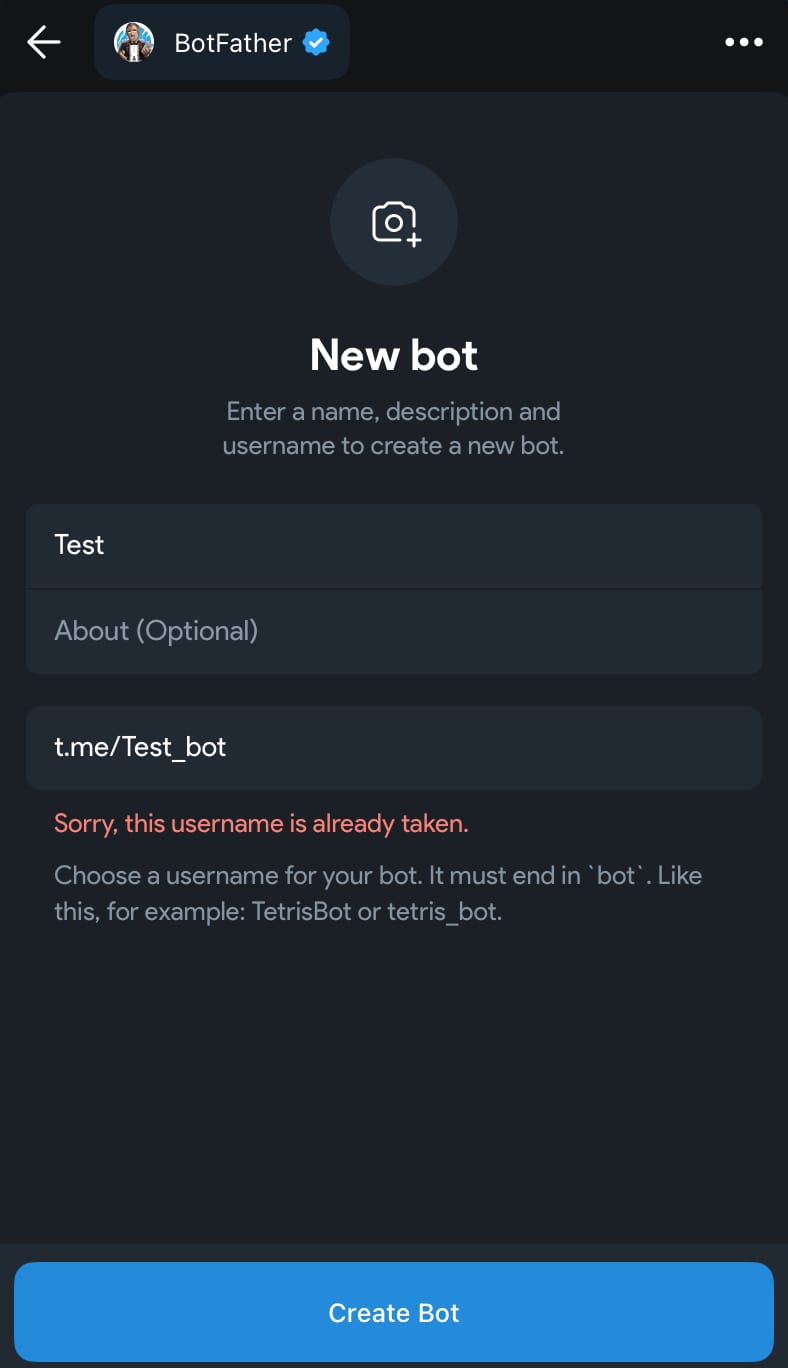Screen dimensions: 788x1368
Task: Tap the username already taken error message
Action: [261, 824]
